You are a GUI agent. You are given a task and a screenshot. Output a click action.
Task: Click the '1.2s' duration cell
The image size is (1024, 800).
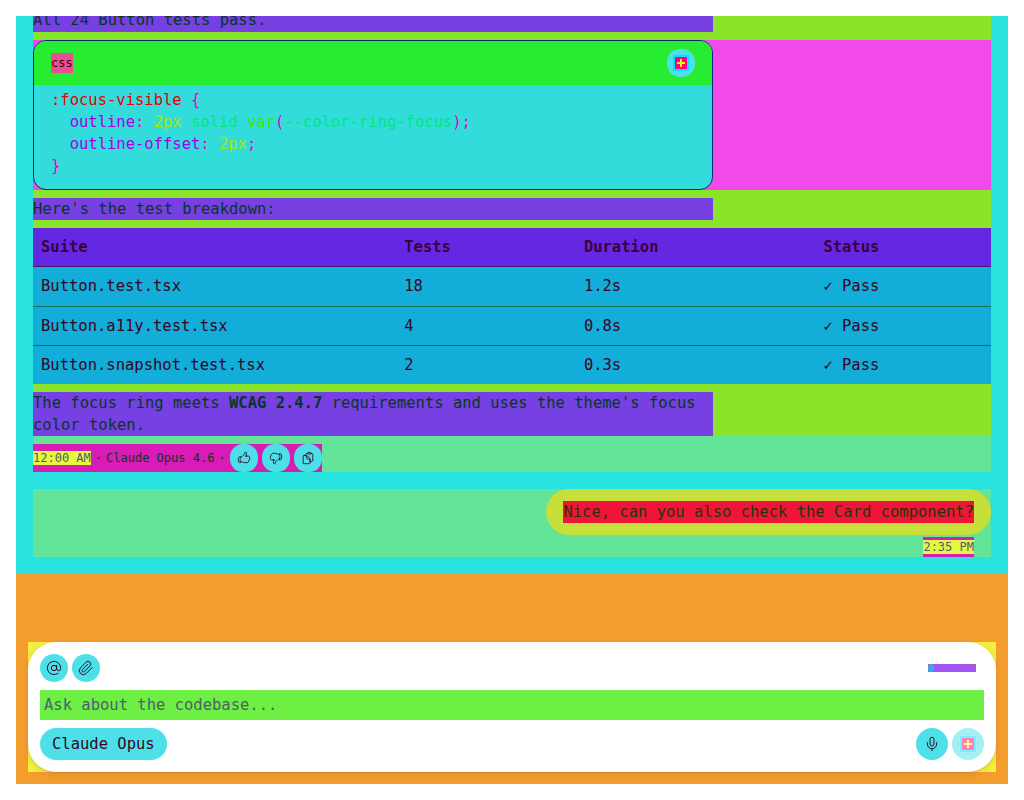click(x=602, y=286)
